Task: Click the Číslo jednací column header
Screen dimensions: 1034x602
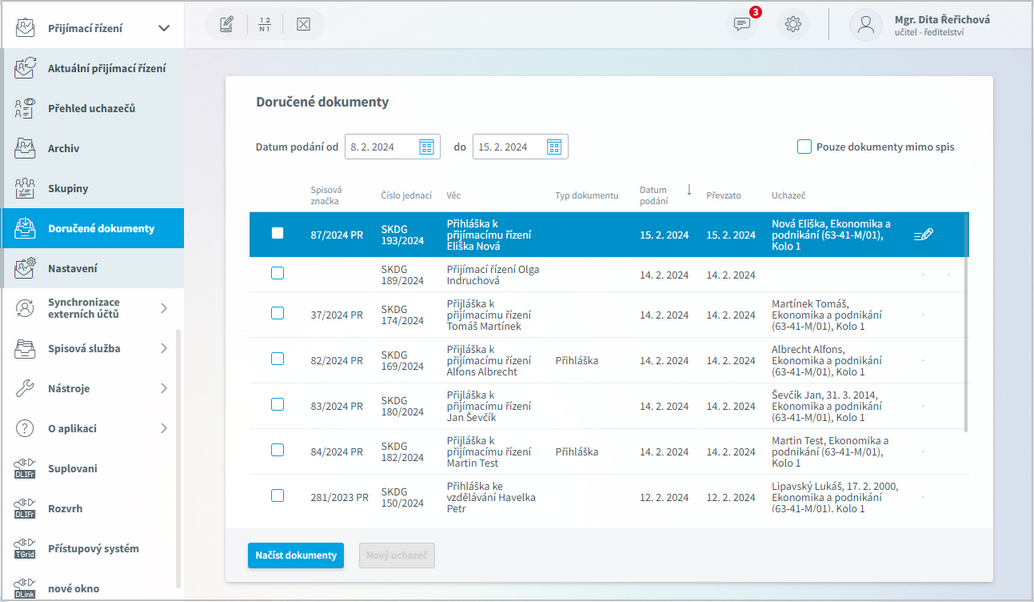Action: (x=406, y=195)
